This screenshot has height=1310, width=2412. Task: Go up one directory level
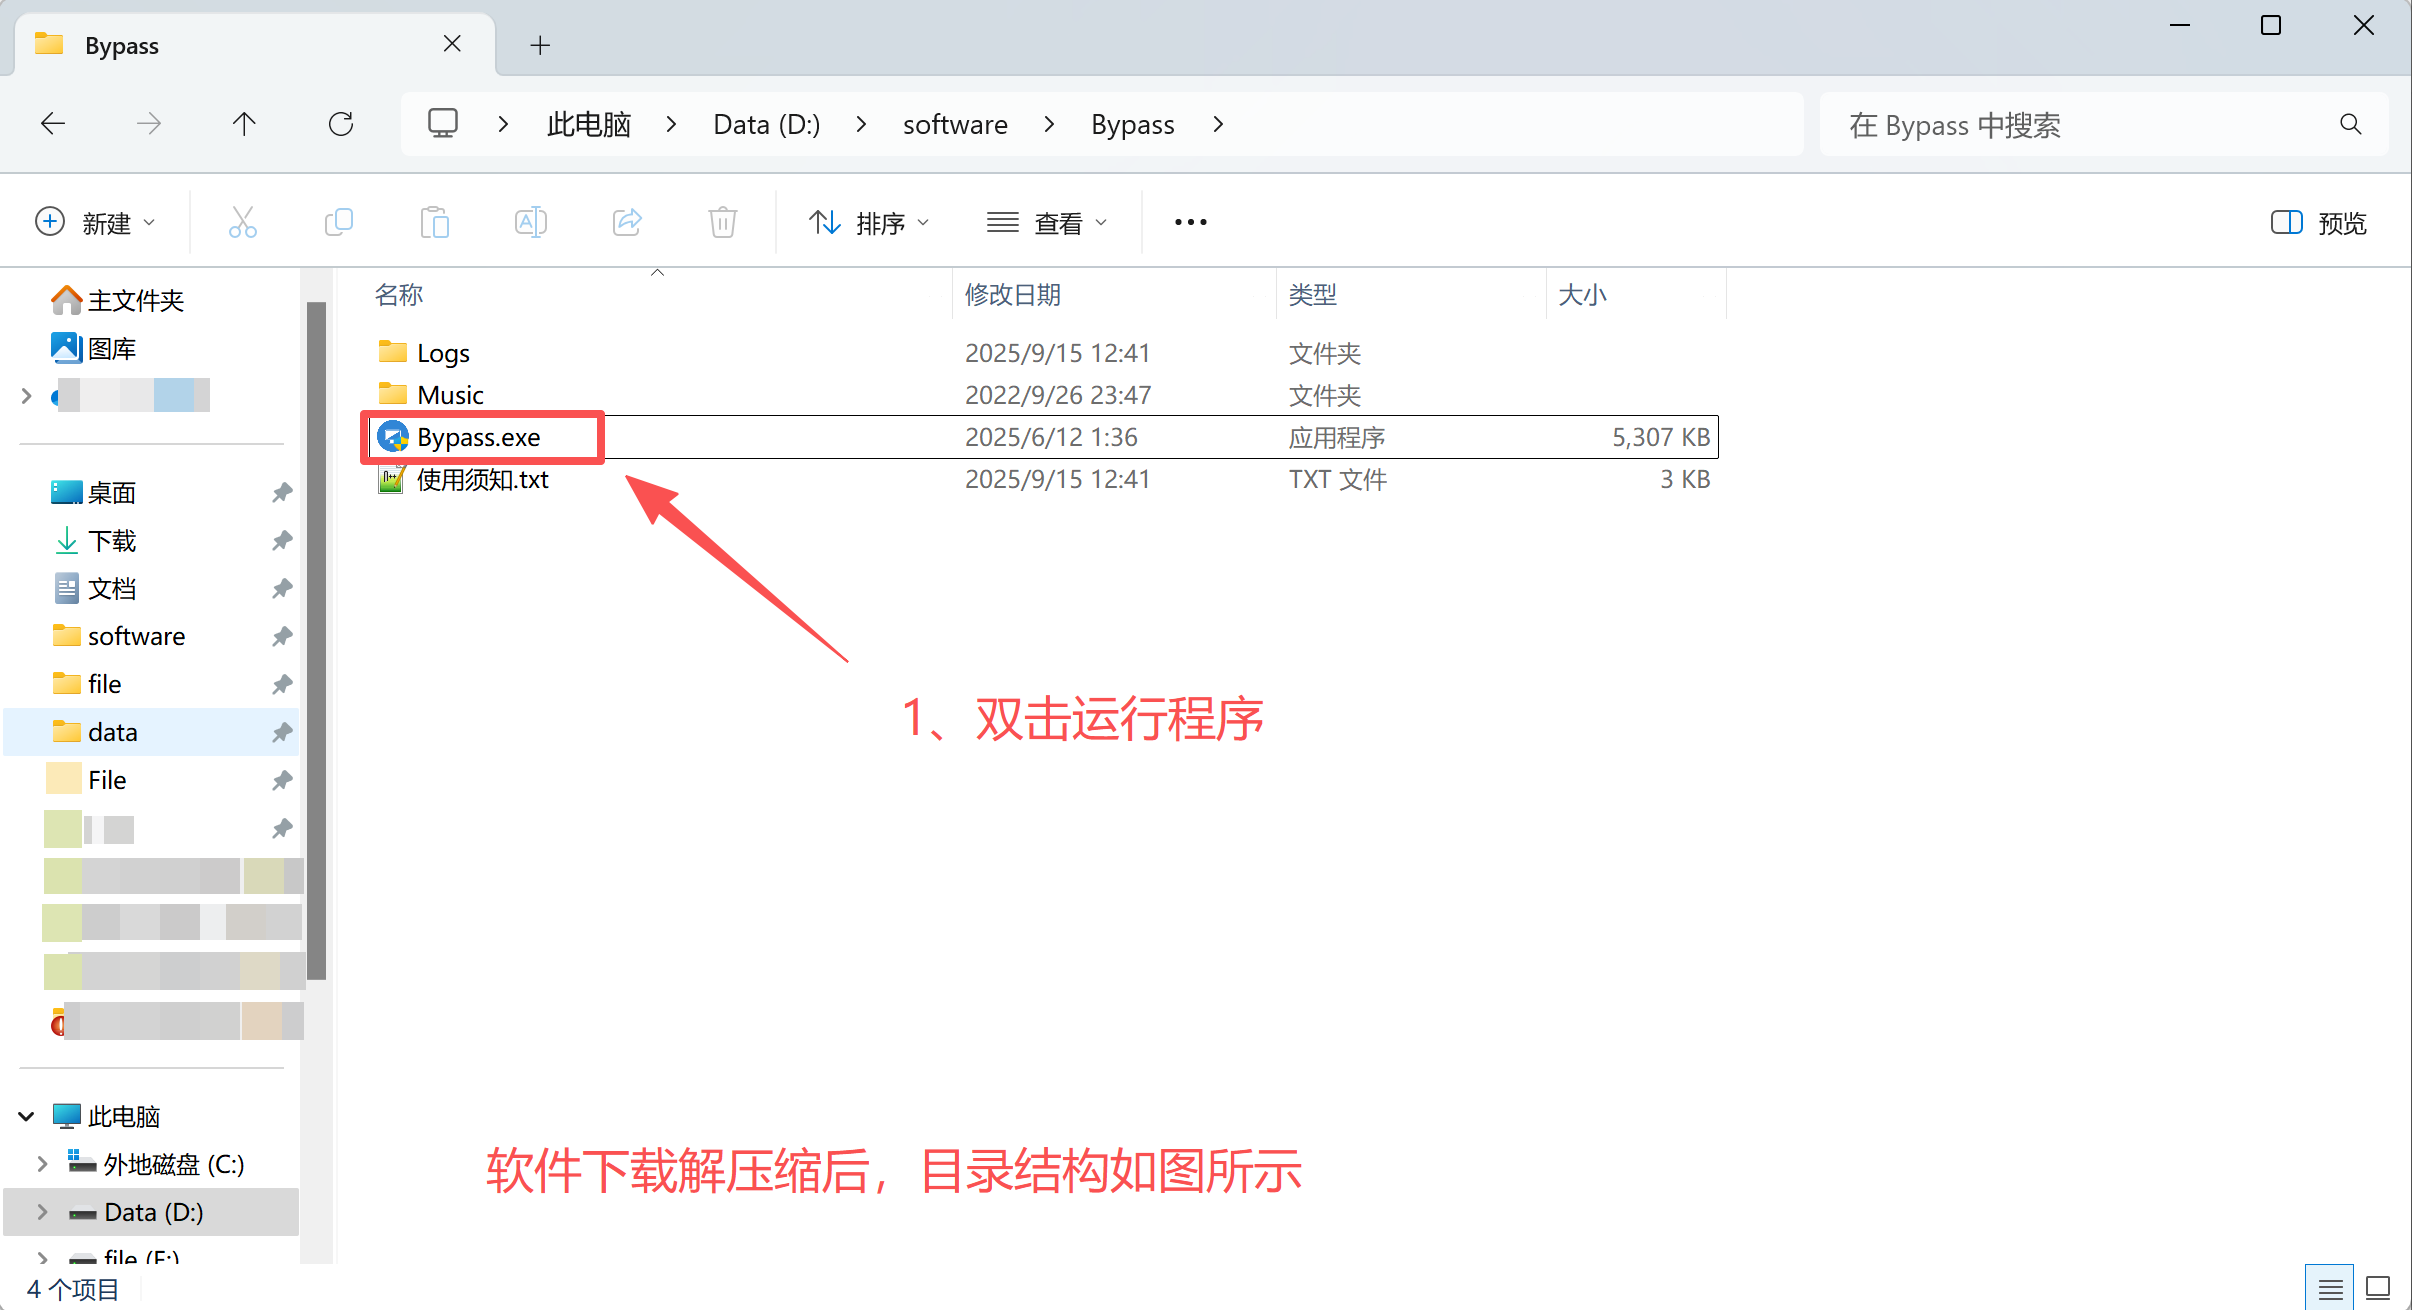tap(244, 124)
